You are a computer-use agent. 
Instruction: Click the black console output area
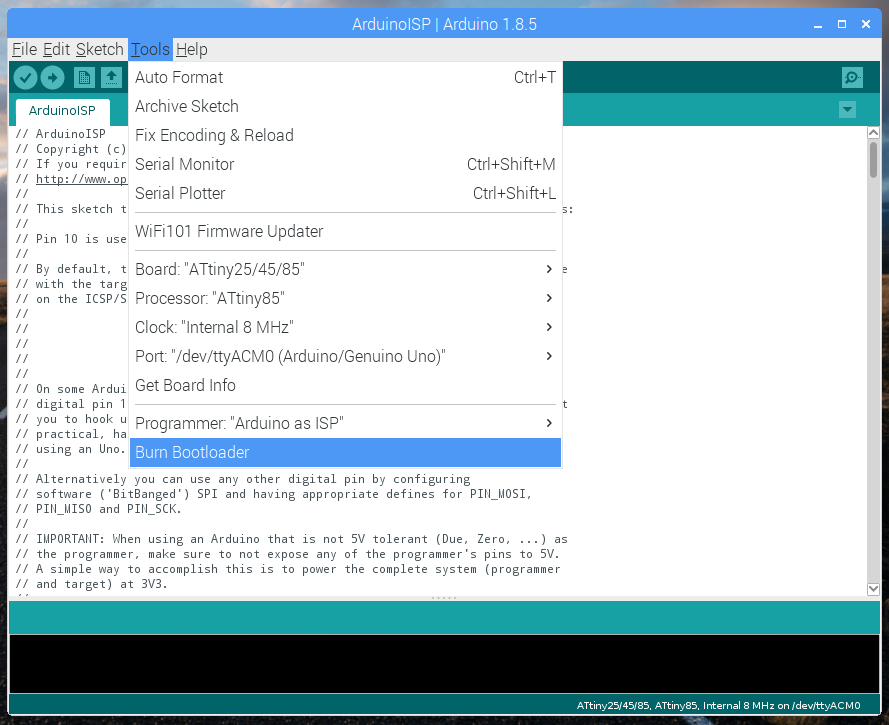(x=444, y=664)
